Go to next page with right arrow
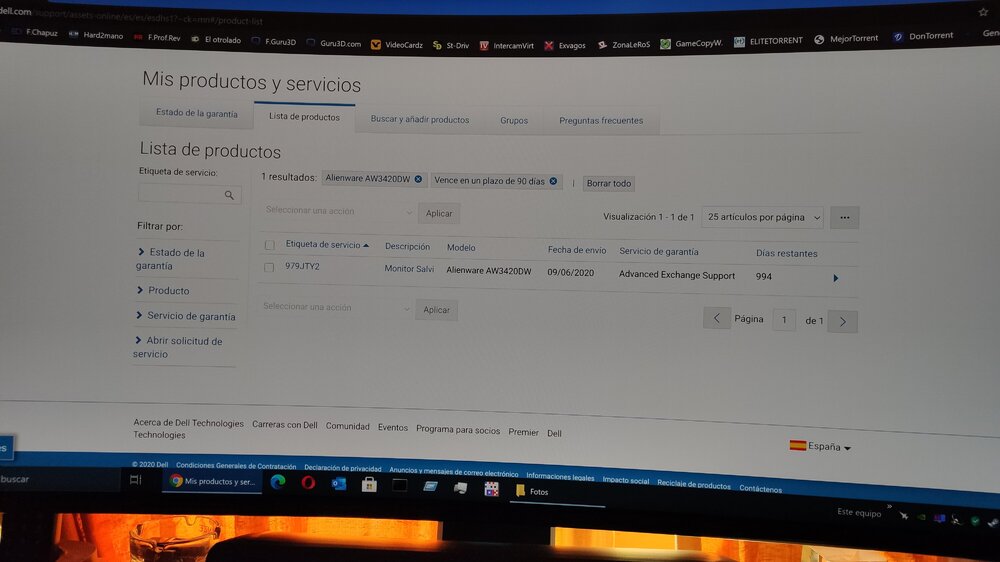Viewport: 1000px width, 562px height. (x=842, y=322)
